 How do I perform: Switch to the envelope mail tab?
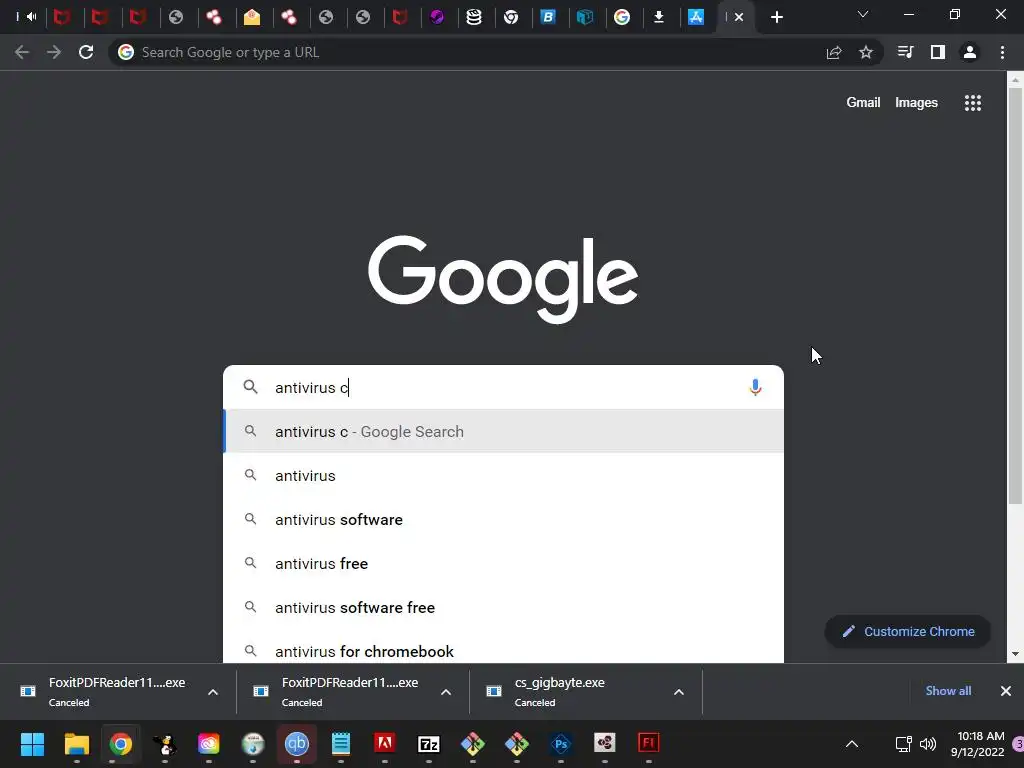252,17
